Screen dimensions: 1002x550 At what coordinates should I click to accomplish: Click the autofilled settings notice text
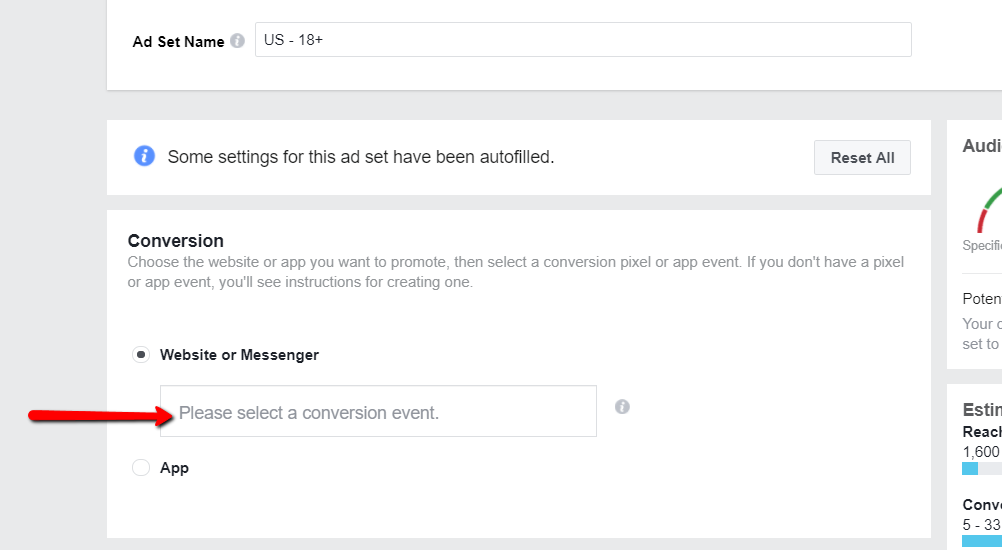click(x=360, y=157)
